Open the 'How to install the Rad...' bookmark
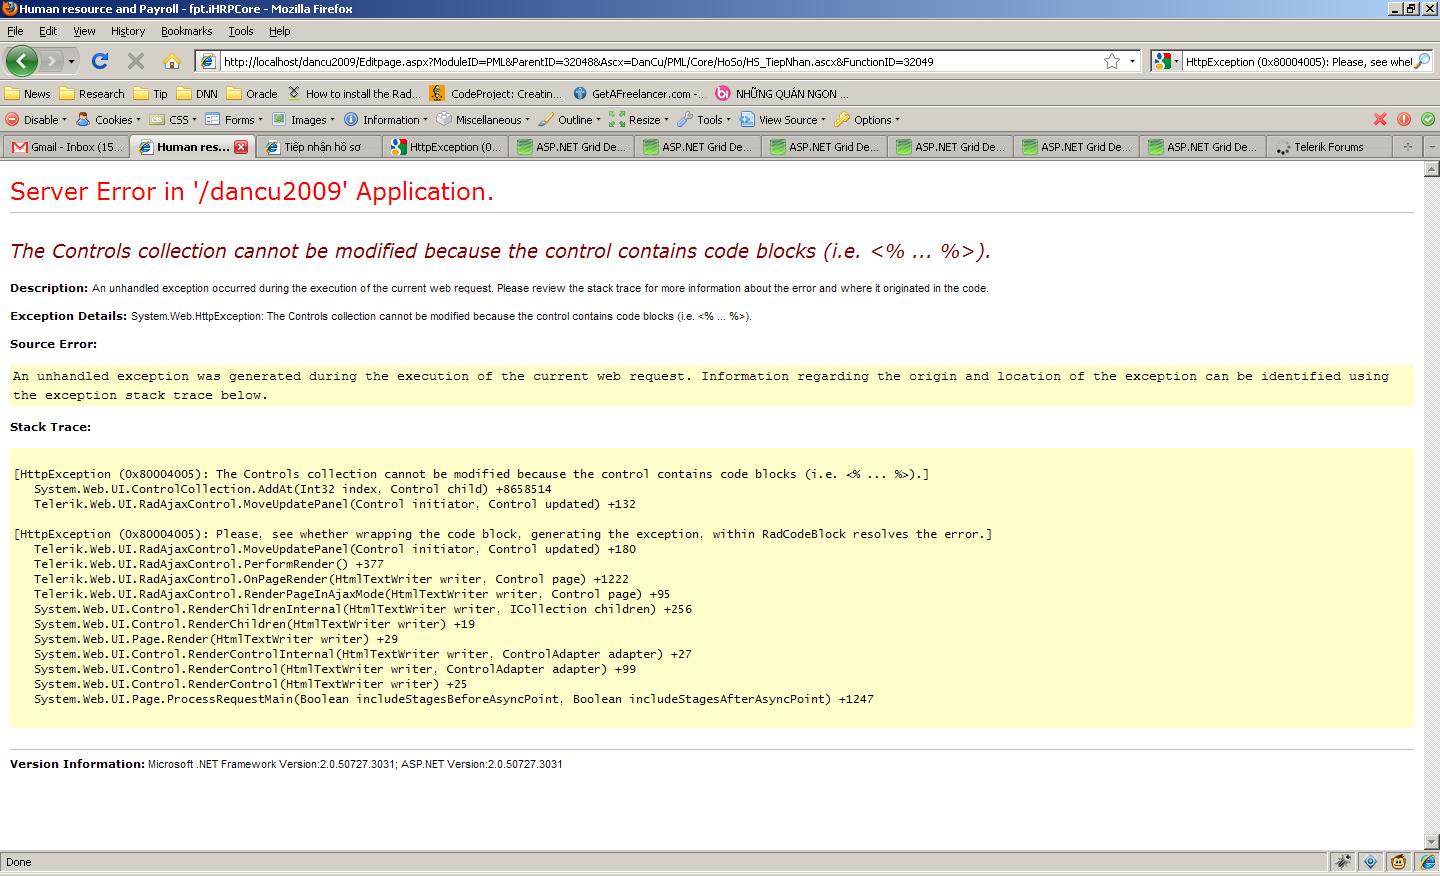Viewport: 1440px width, 876px height. point(354,94)
